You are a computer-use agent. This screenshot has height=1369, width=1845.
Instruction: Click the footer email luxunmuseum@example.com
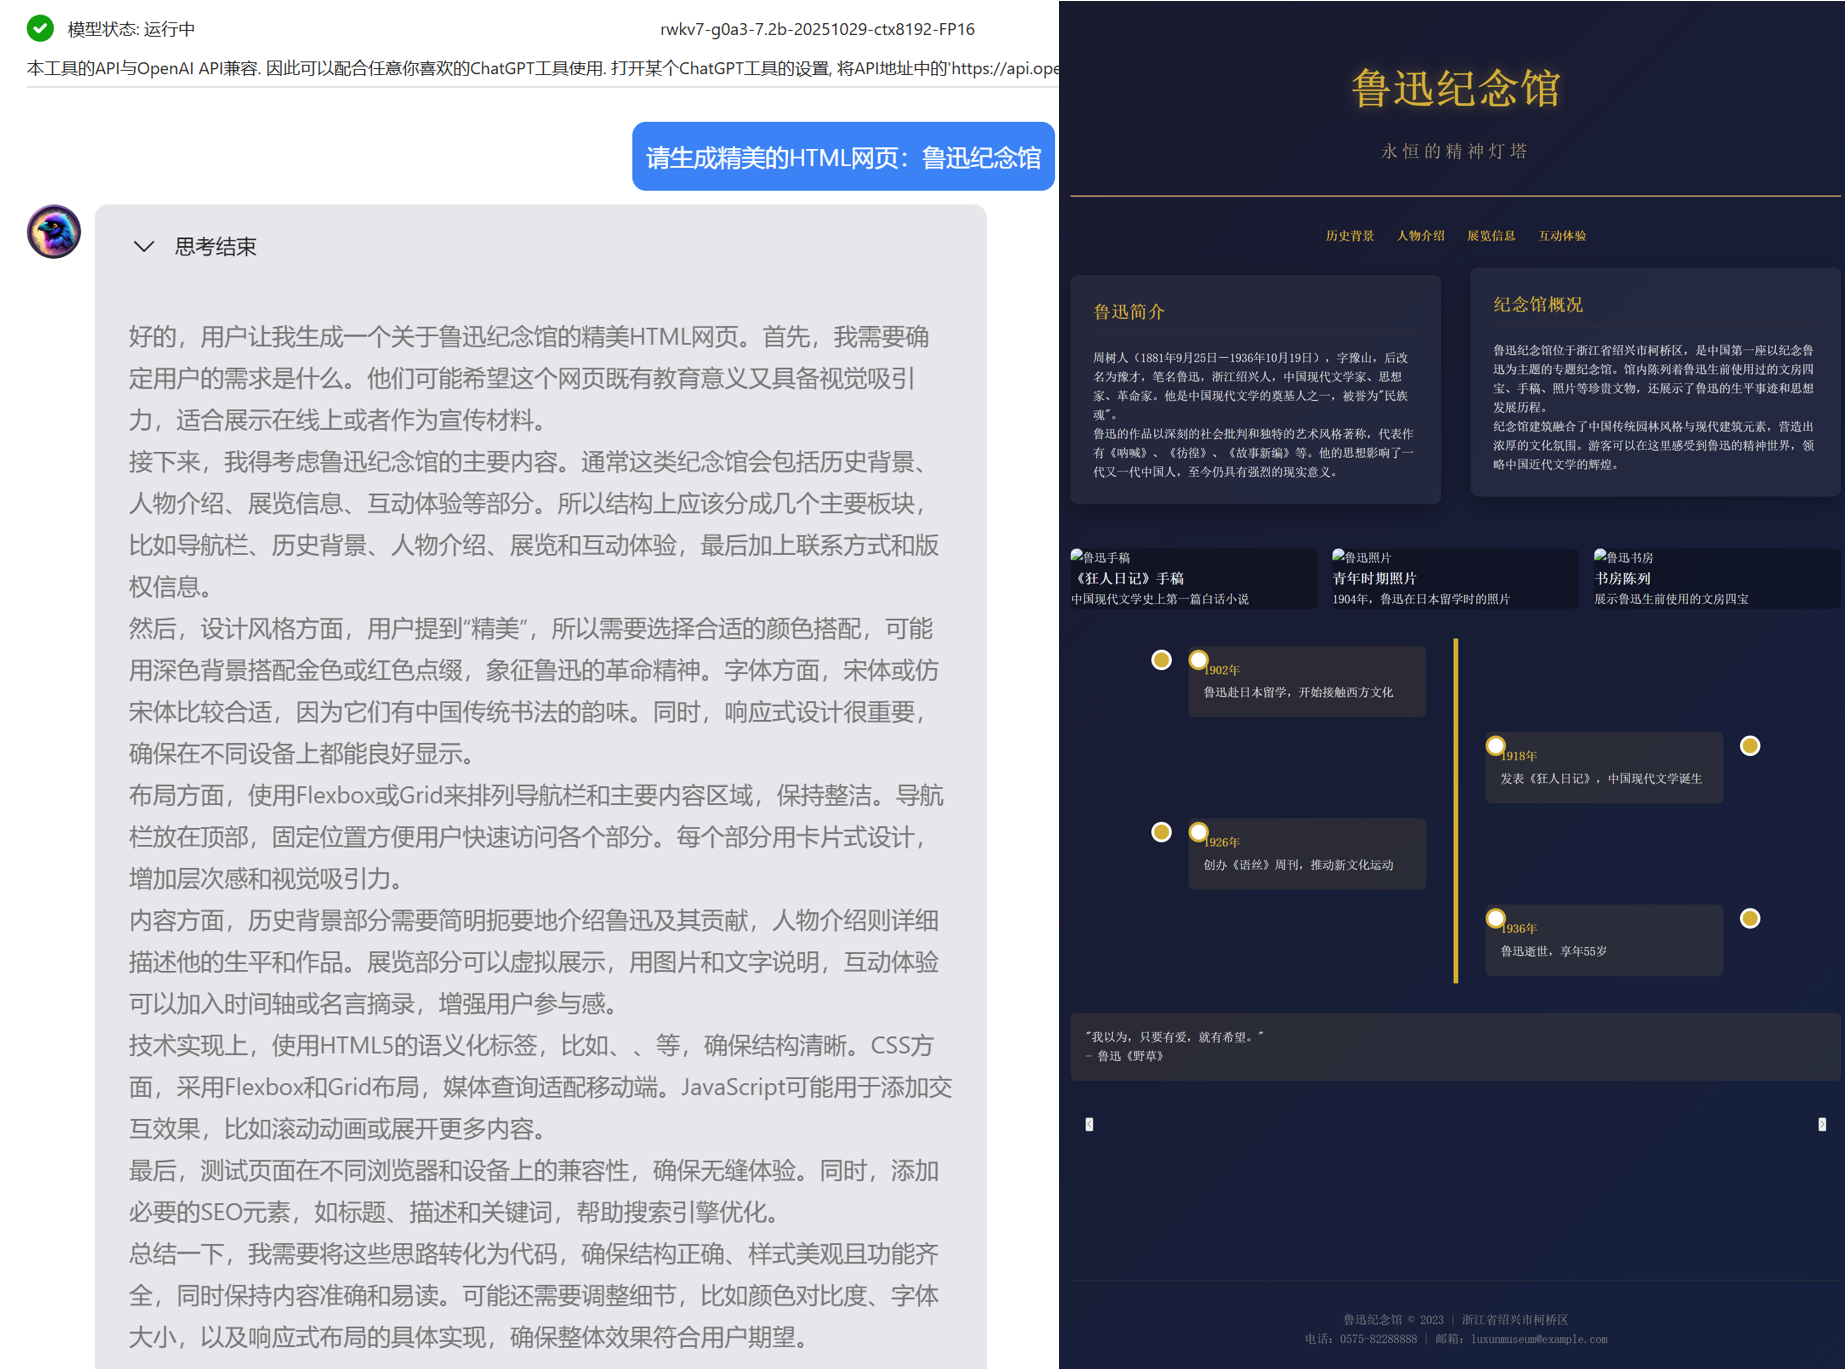1539,1339
